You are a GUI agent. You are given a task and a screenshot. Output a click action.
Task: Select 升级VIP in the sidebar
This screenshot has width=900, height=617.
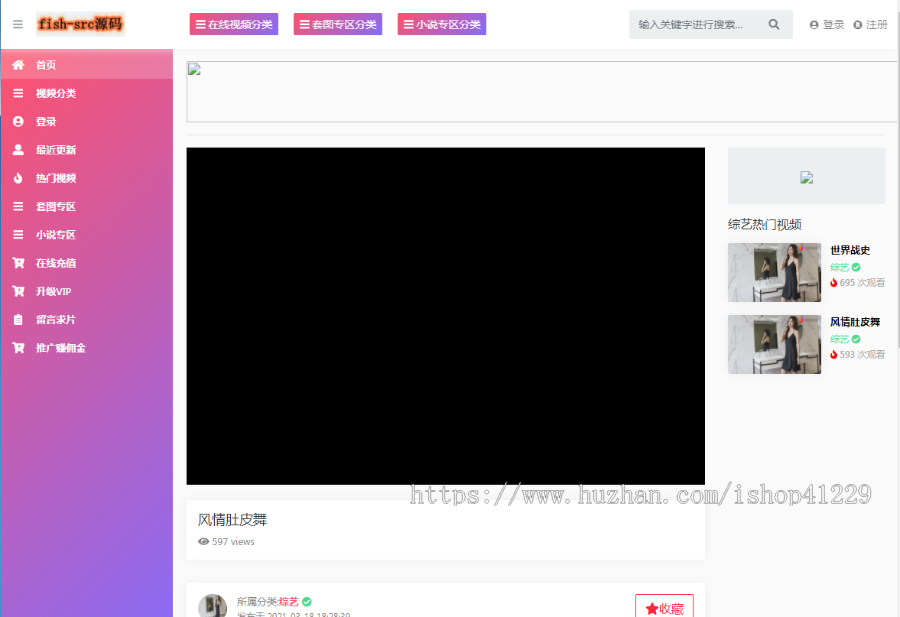[x=87, y=291]
